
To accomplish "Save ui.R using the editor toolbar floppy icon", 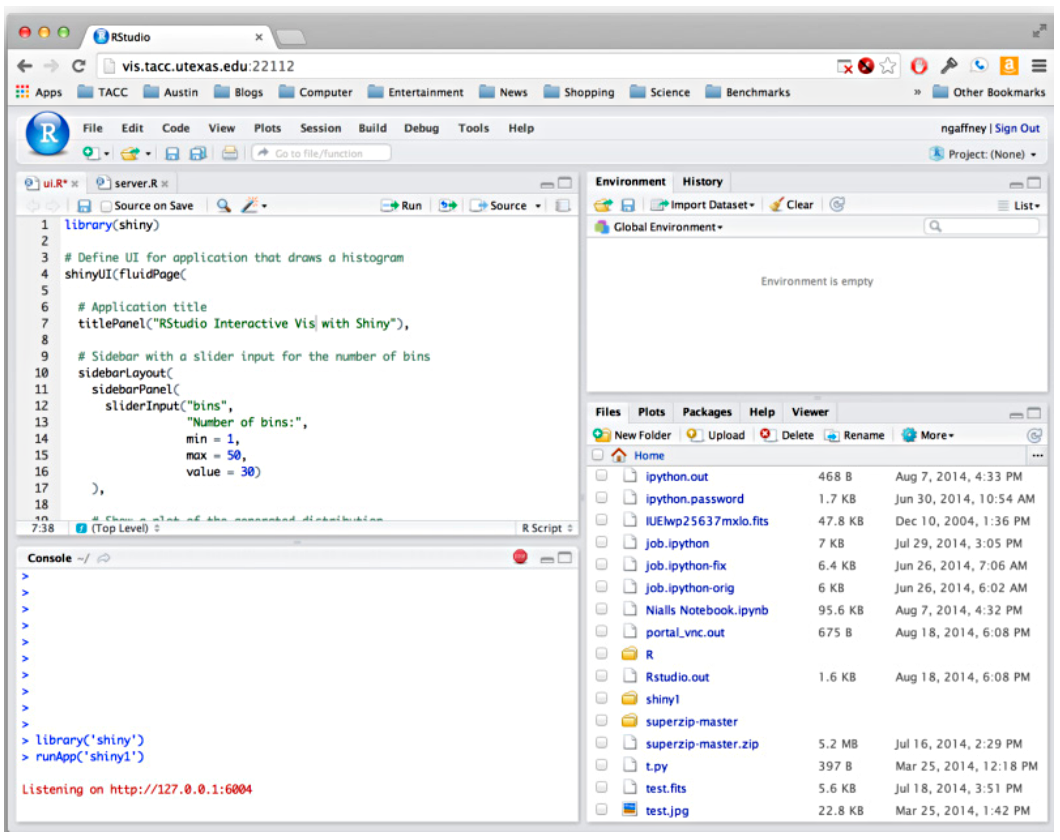I will [84, 205].
